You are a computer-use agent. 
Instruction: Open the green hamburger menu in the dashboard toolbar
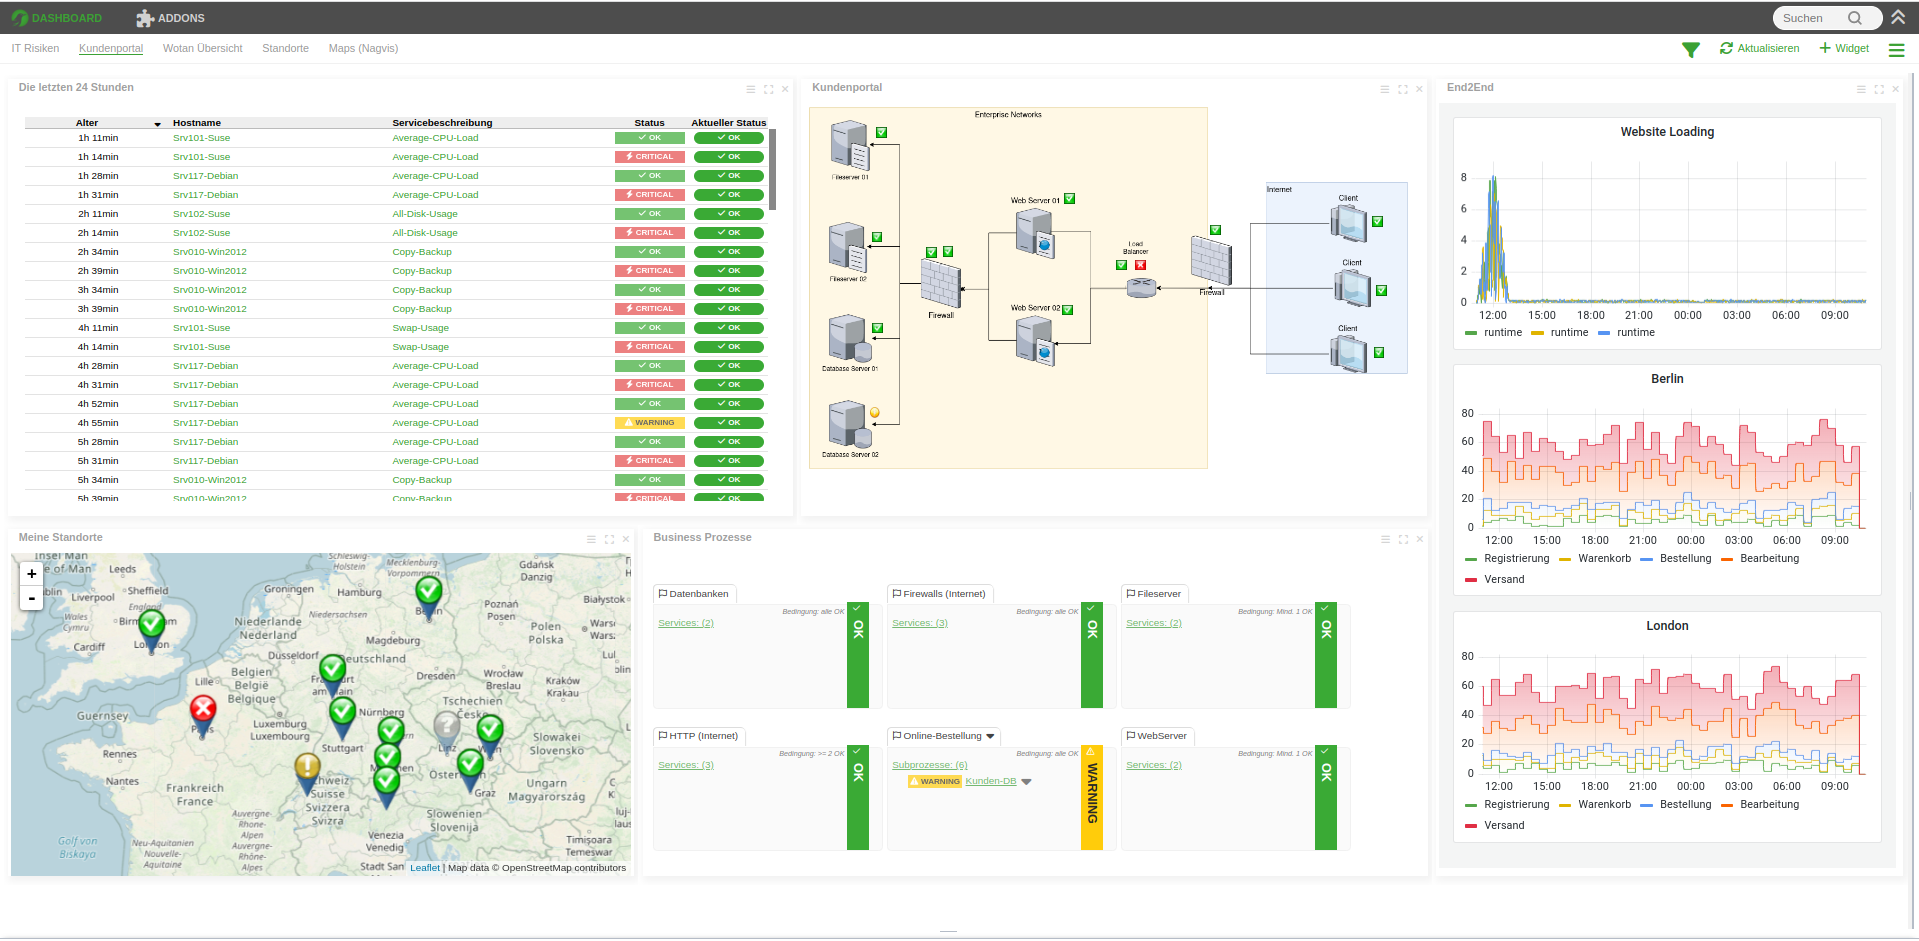1896,49
